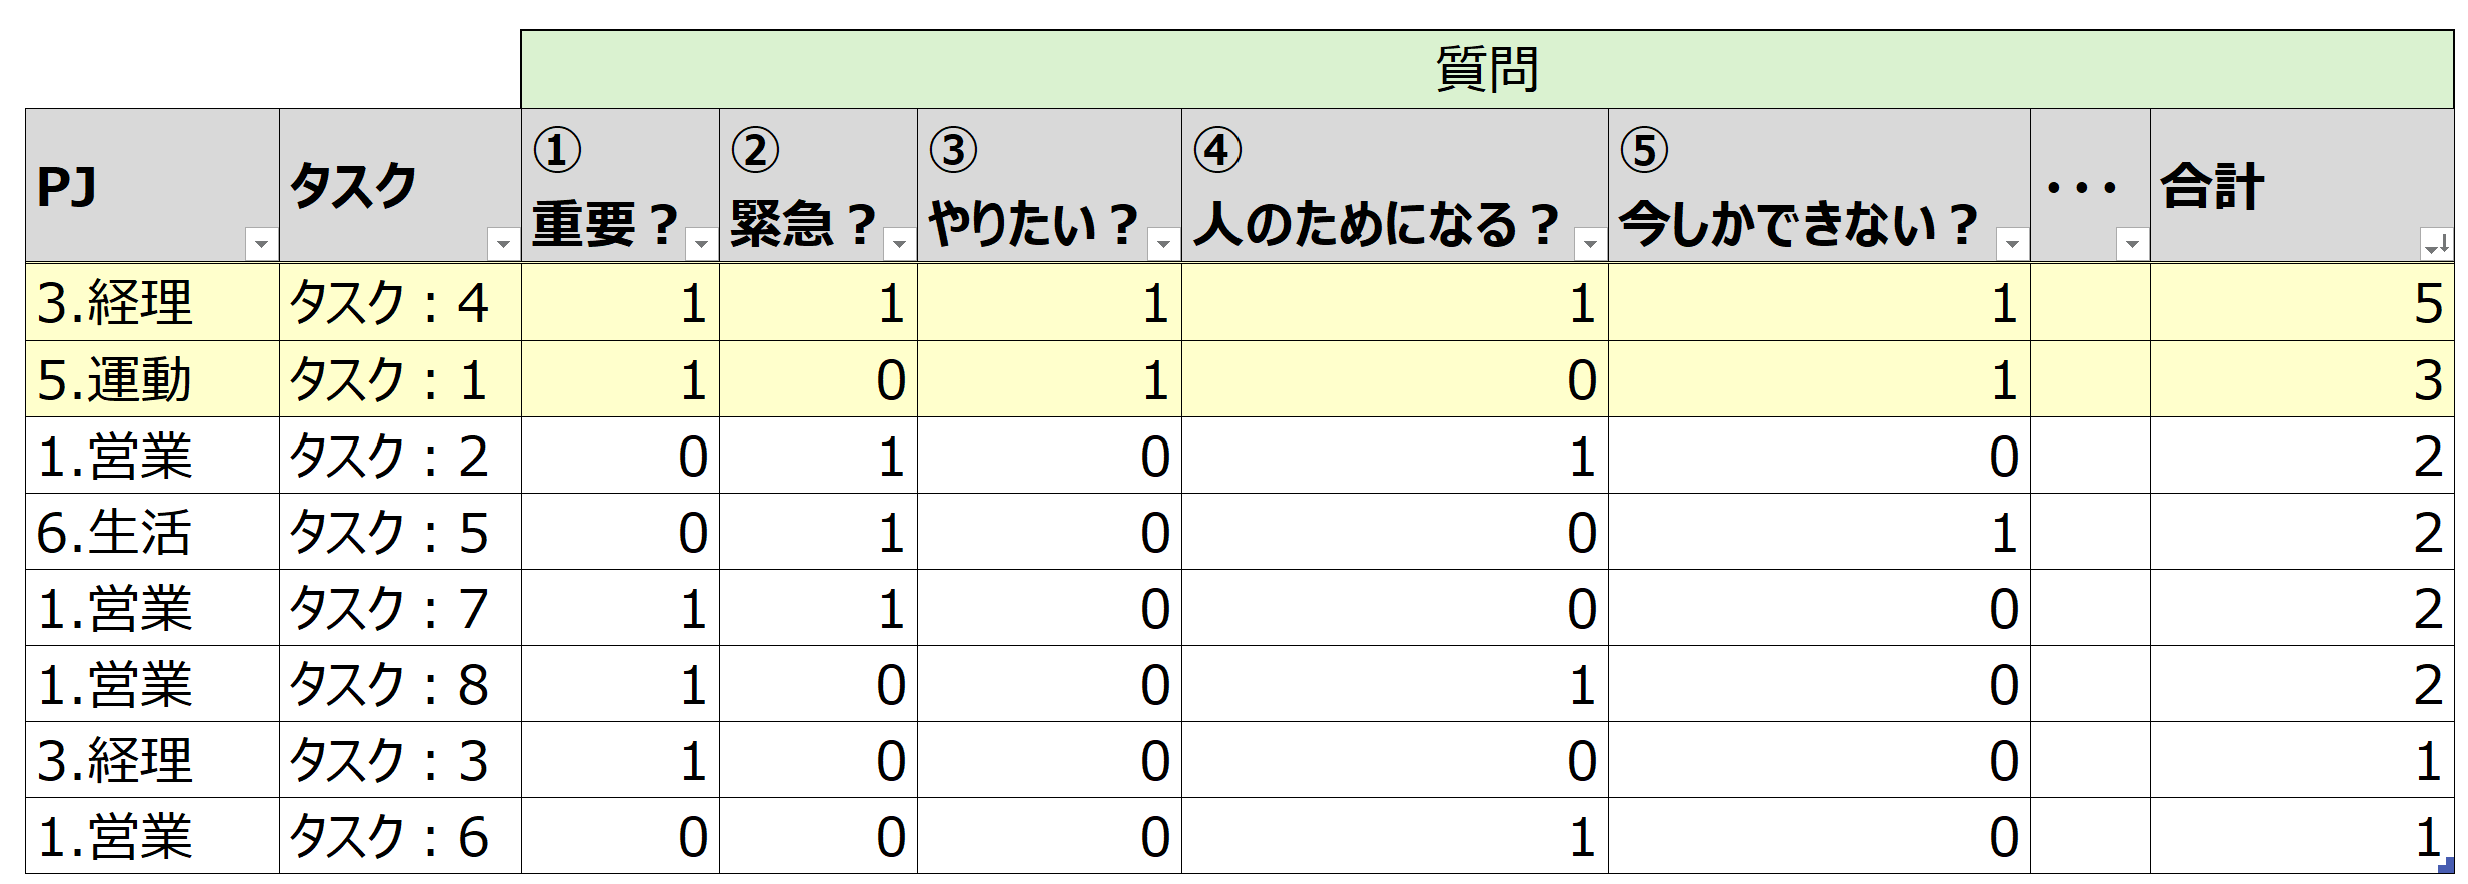This screenshot has width=2468, height=884.
Task: Click the タスク：1 cell
Action: click(399, 380)
